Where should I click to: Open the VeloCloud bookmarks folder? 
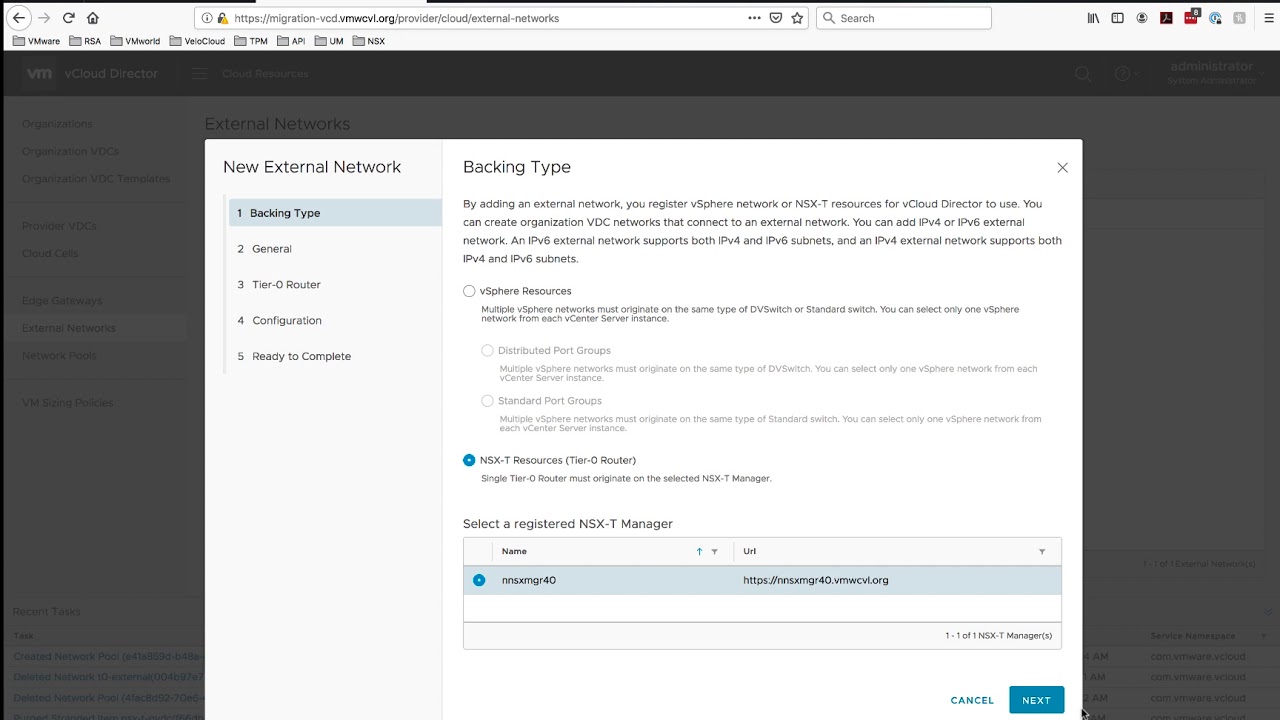click(x=197, y=41)
